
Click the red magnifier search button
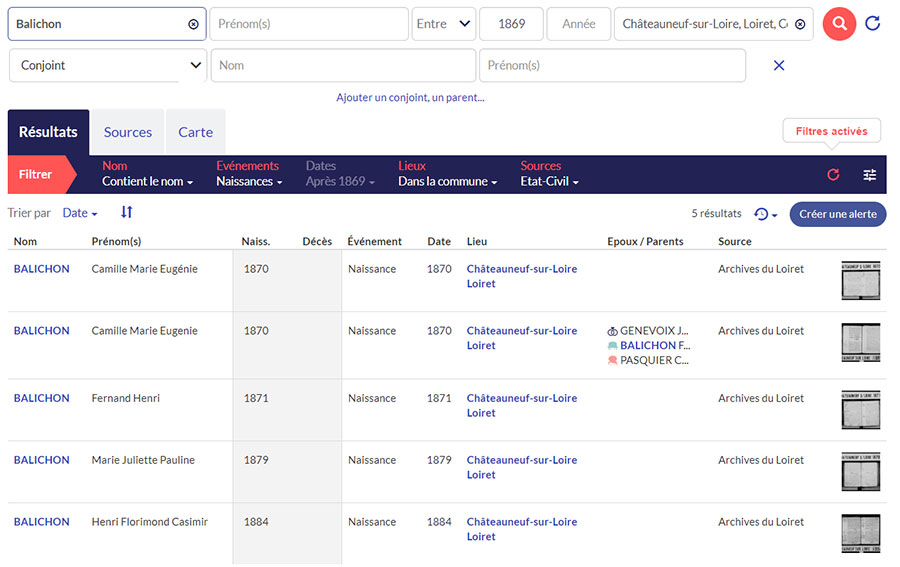click(x=839, y=23)
